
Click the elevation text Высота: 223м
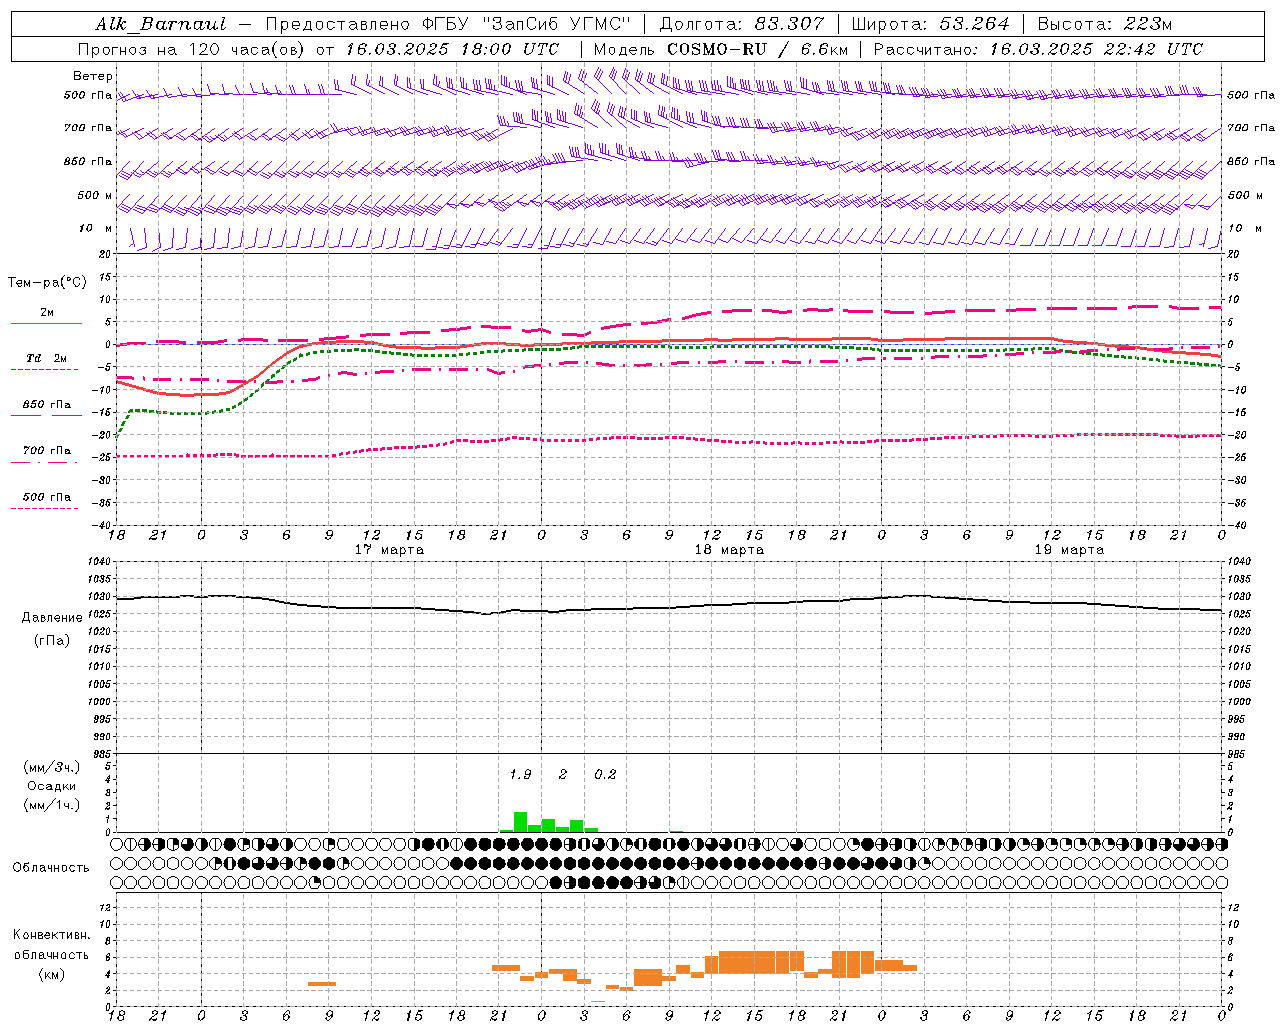pos(1104,24)
